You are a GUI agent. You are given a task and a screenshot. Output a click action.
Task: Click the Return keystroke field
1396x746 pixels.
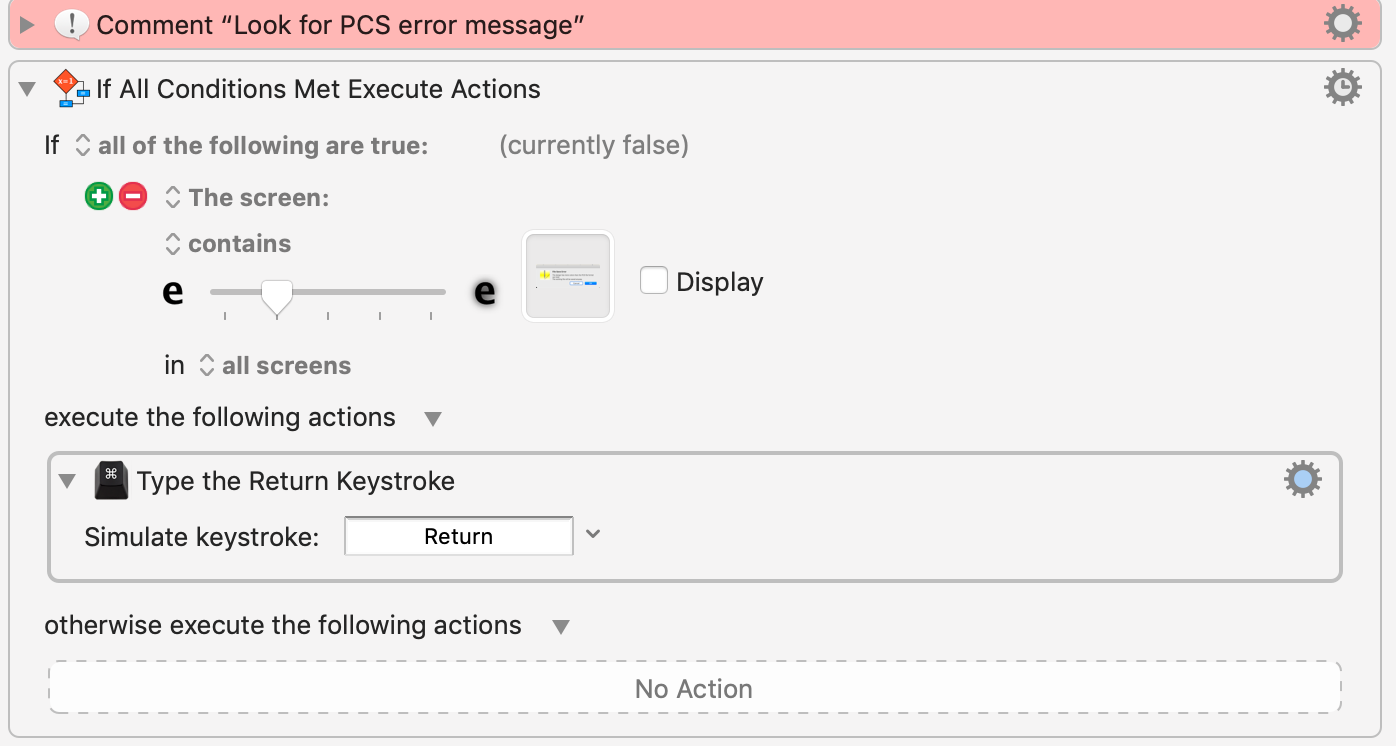(459, 536)
